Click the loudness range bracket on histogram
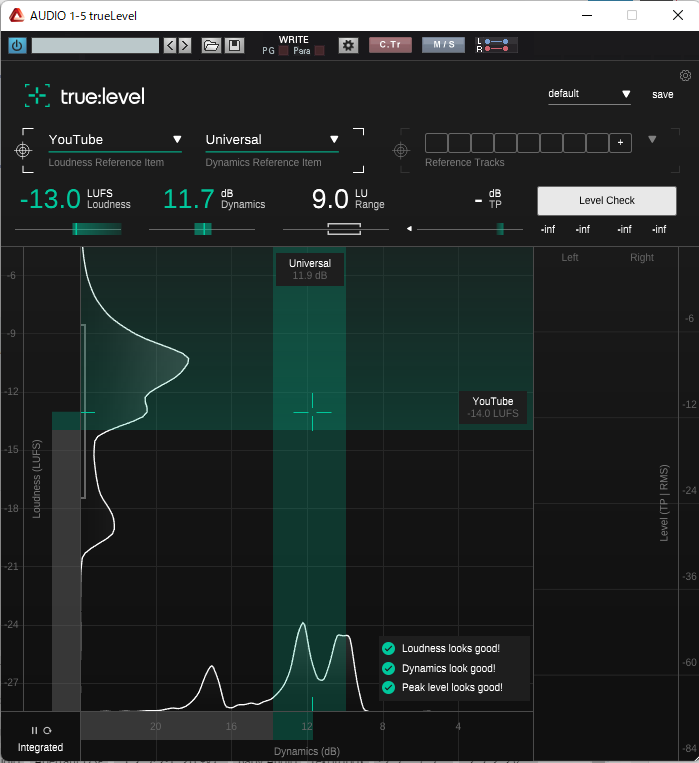This screenshot has height=763, width=699. [84, 411]
